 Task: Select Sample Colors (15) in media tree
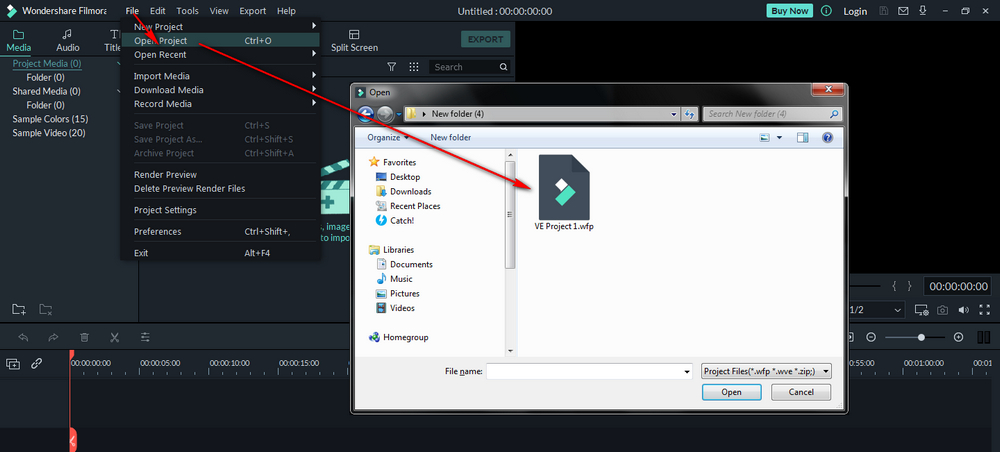[50, 119]
